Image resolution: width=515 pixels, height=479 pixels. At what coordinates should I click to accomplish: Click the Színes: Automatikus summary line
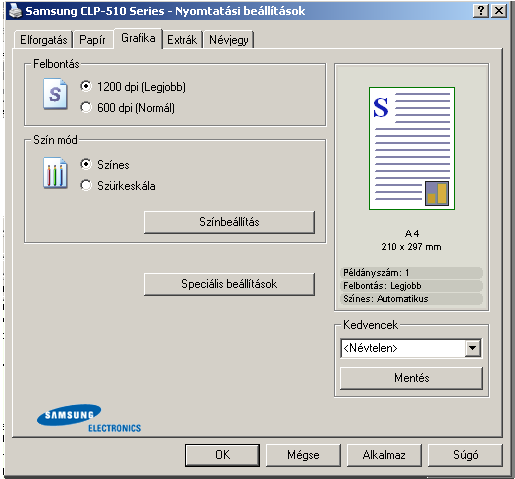click(x=411, y=299)
